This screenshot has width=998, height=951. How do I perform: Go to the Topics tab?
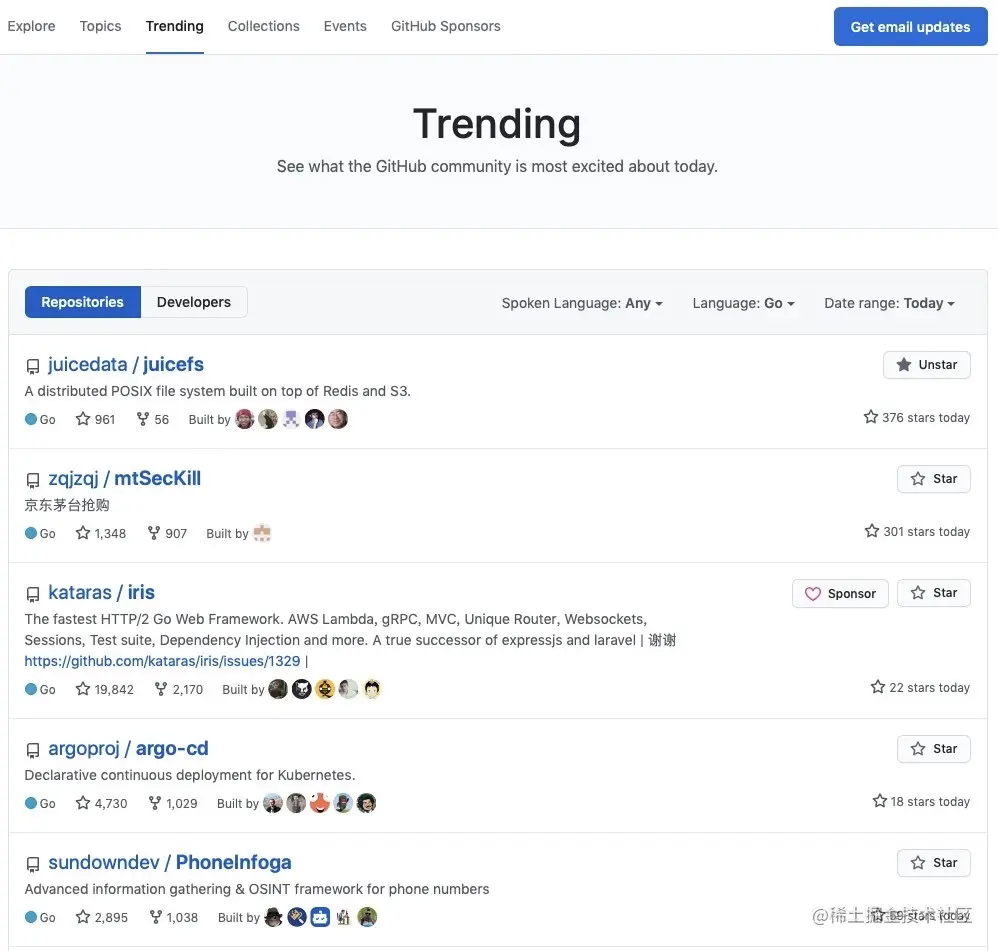(x=100, y=26)
